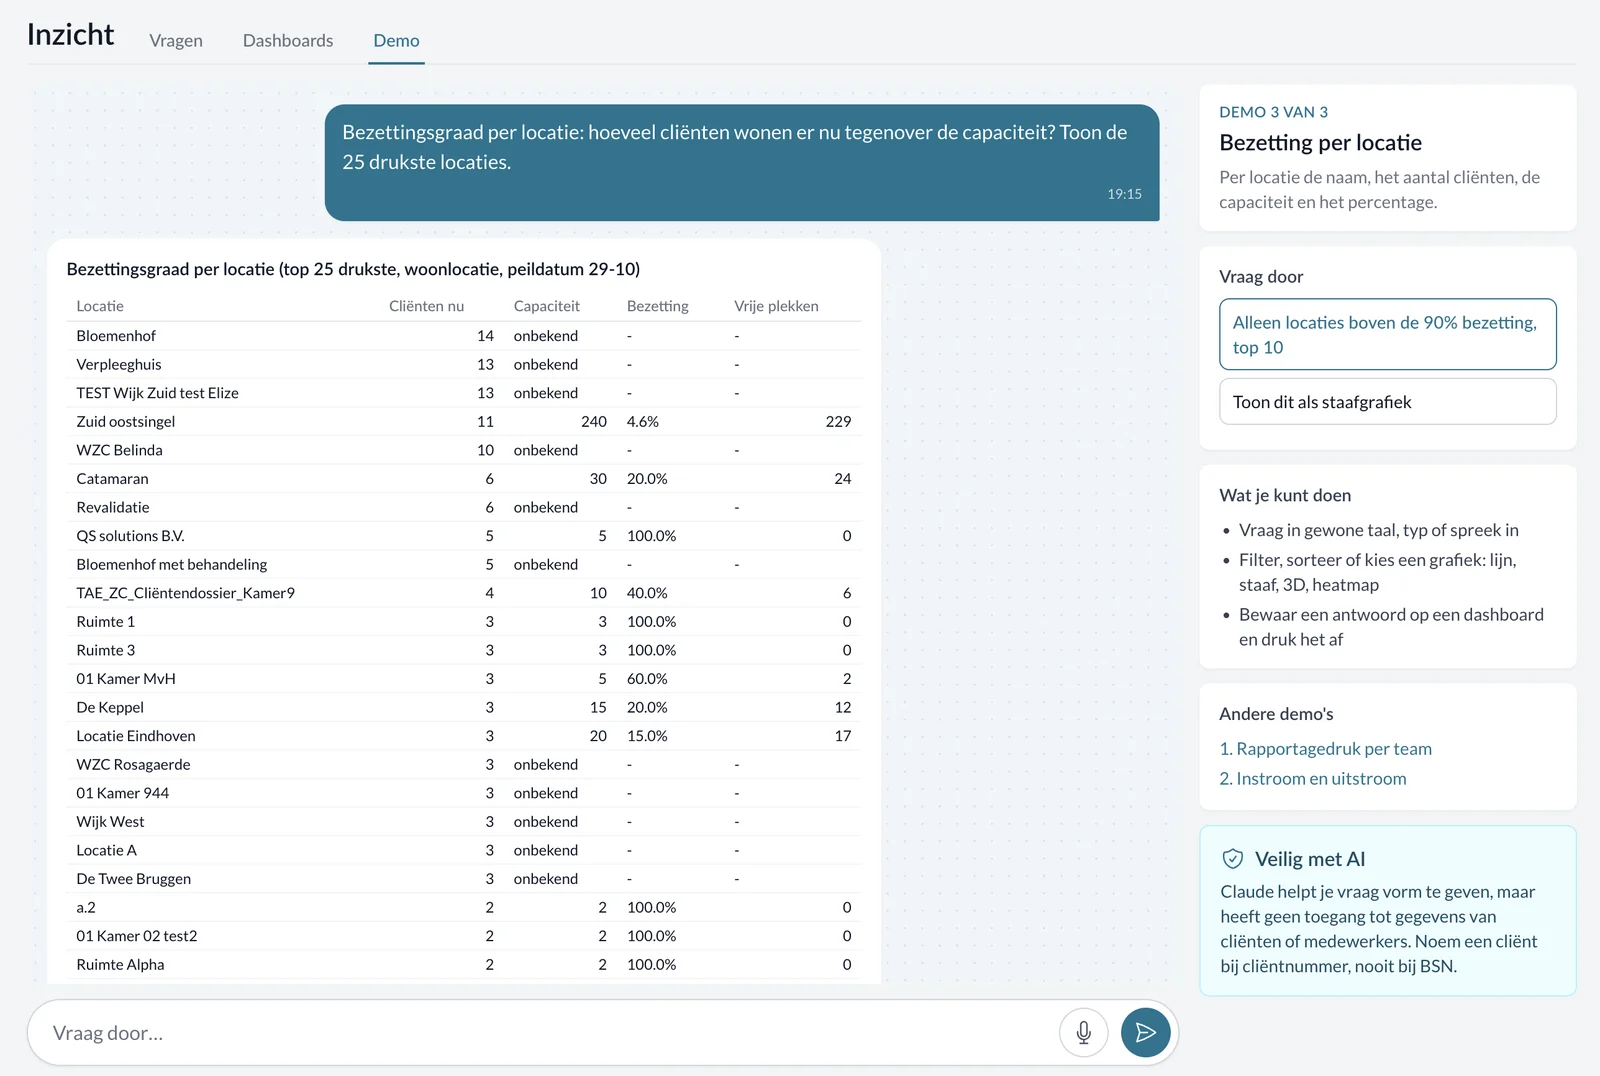
Task: Click 'Toon dit als staafgrafiek' suggestion
Action: point(1388,402)
